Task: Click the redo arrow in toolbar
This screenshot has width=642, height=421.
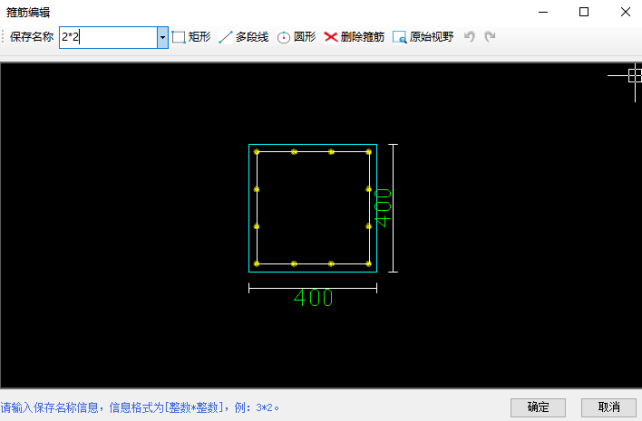Action: pyautogui.click(x=489, y=37)
